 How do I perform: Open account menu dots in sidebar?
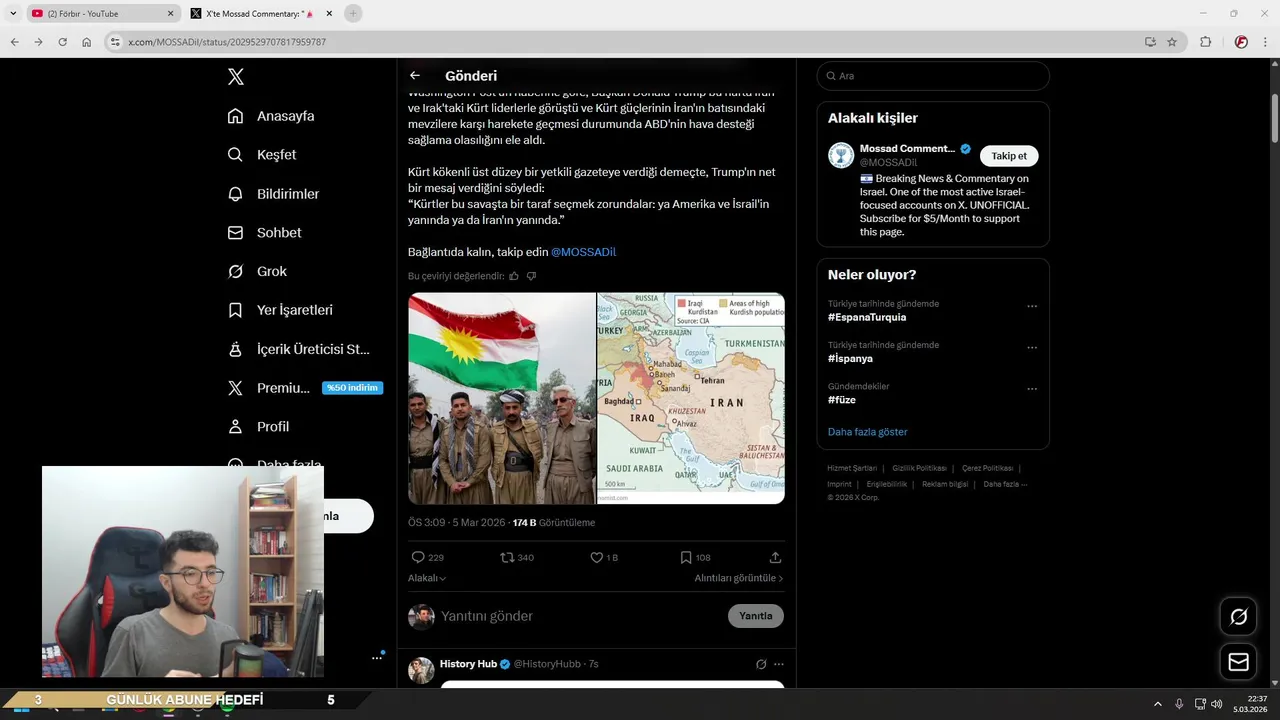377,657
